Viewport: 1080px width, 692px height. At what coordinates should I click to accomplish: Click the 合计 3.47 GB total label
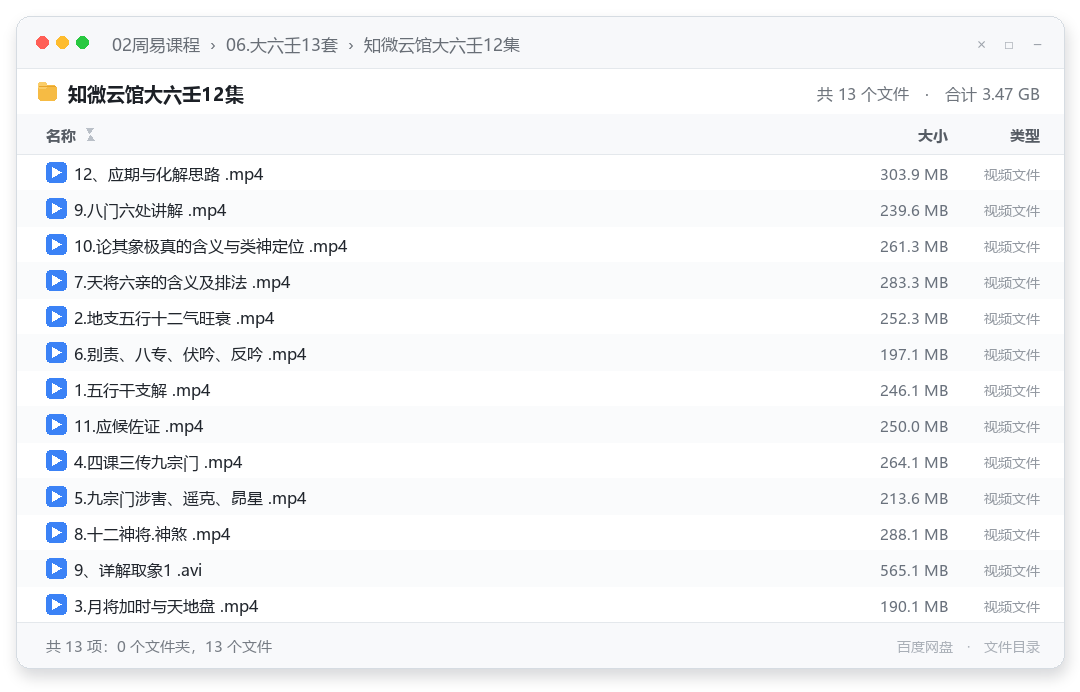click(993, 94)
